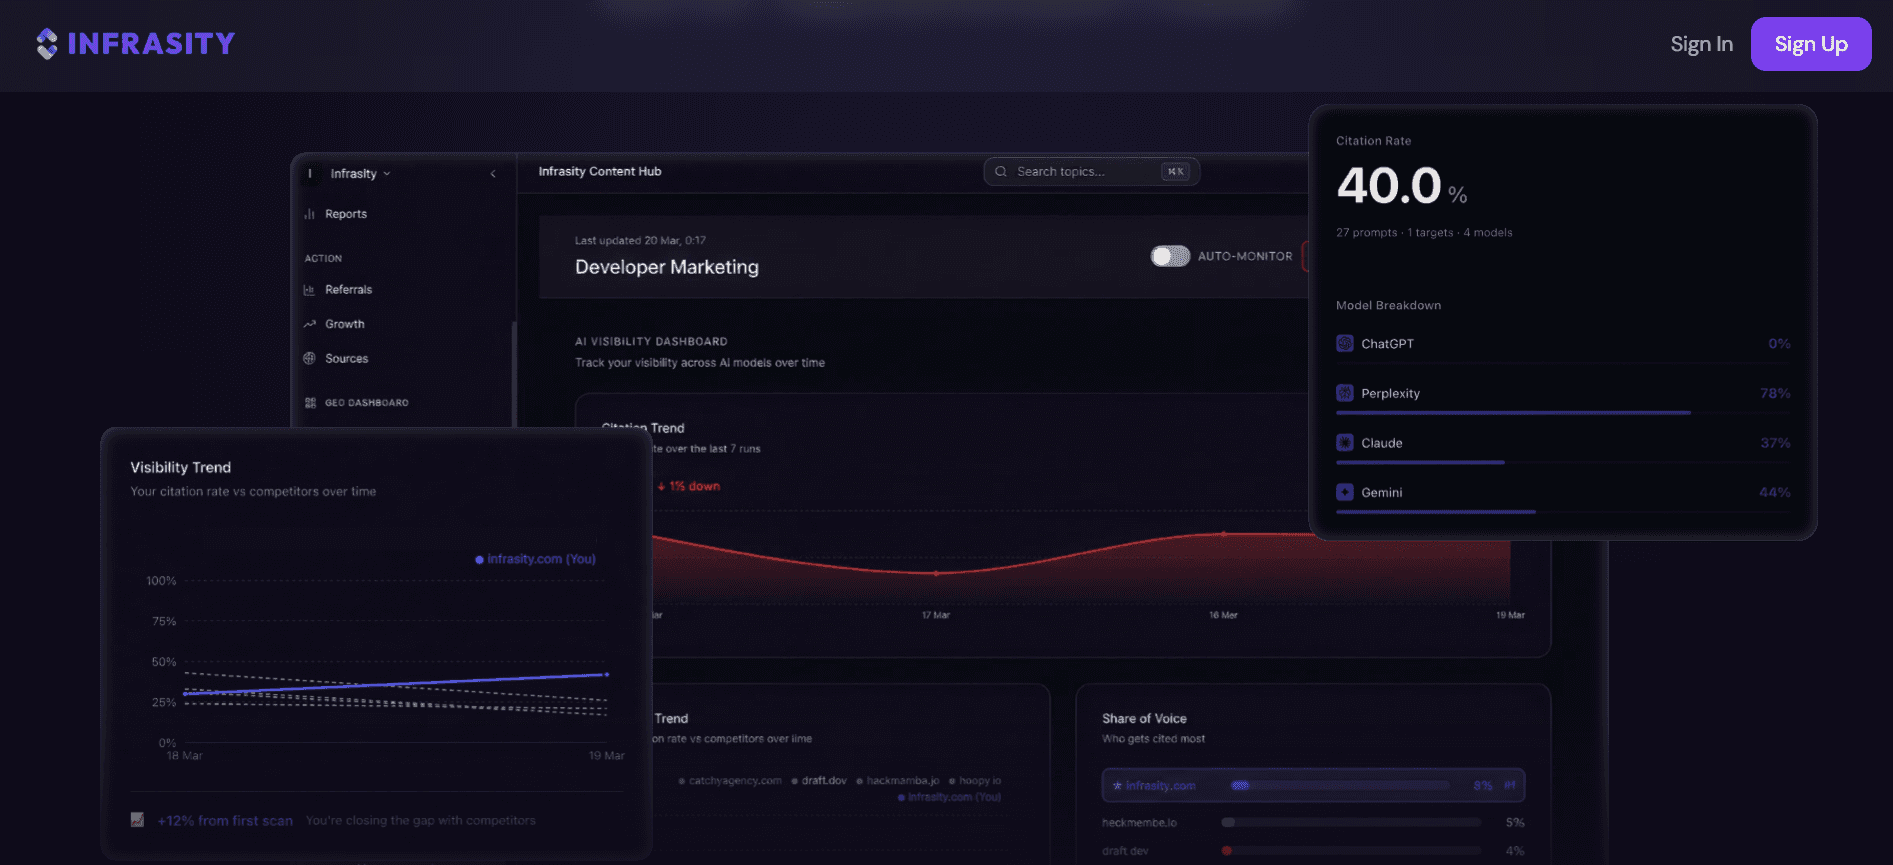Expand the Infrasity workspace dropdown

coord(360,174)
